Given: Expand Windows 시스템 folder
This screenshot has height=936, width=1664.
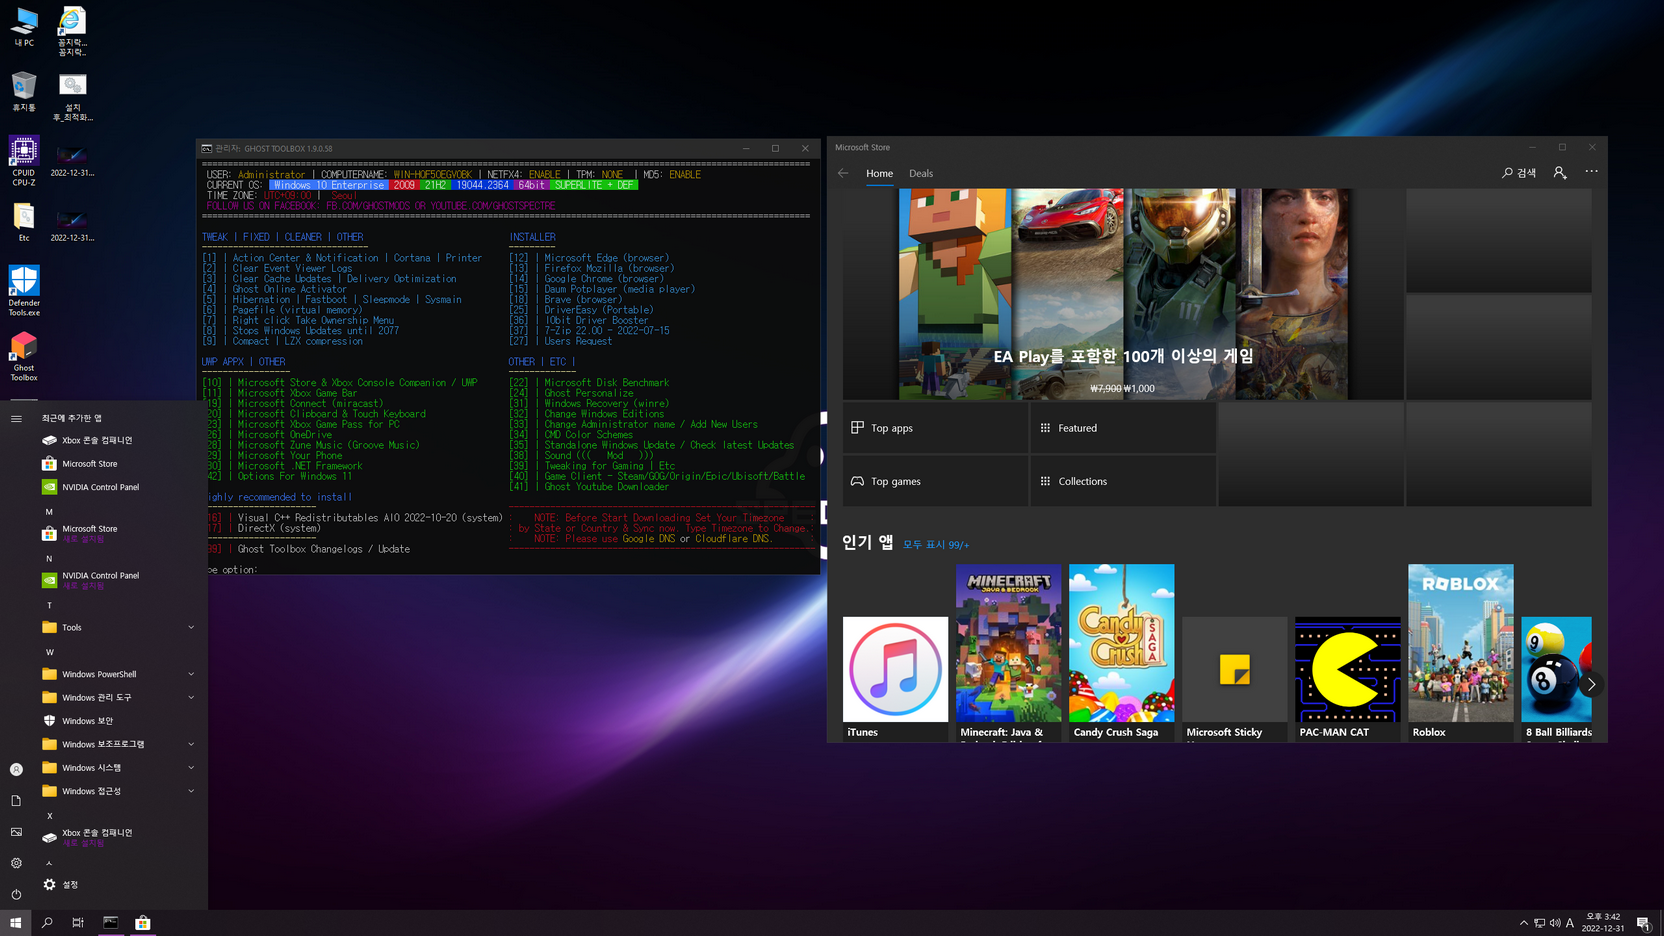Looking at the screenshot, I should (x=120, y=768).
